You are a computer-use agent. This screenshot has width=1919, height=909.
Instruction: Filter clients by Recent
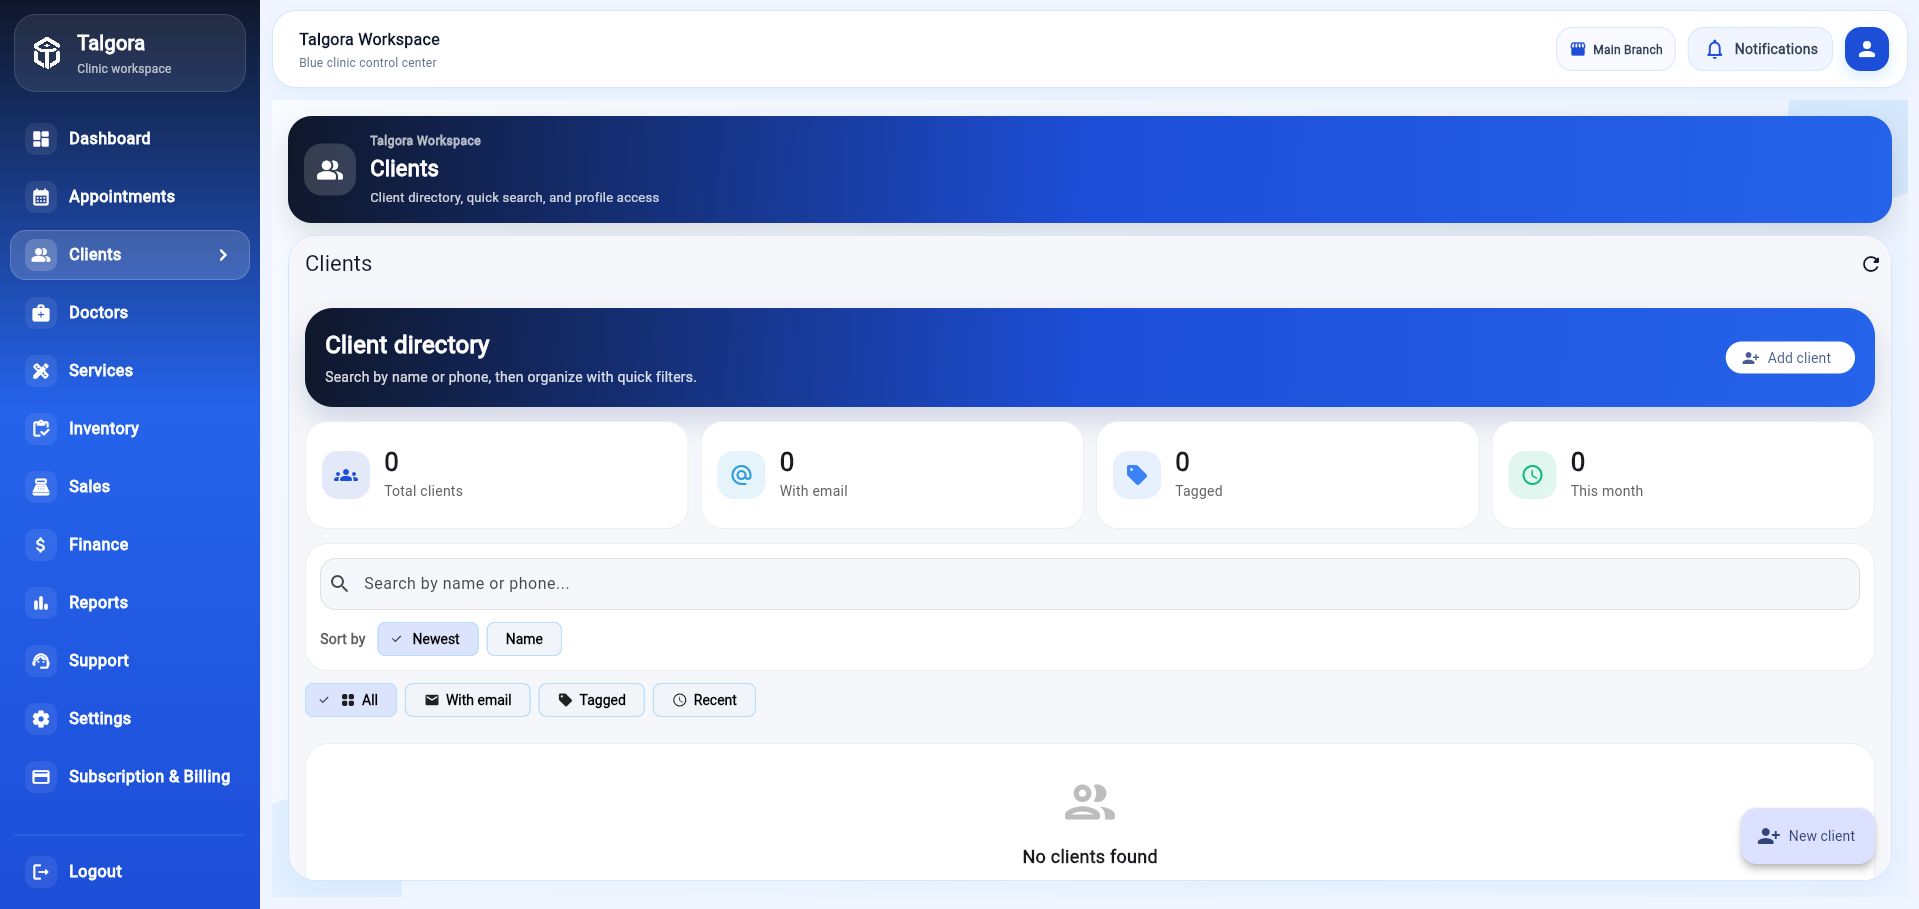pyautogui.click(x=704, y=700)
